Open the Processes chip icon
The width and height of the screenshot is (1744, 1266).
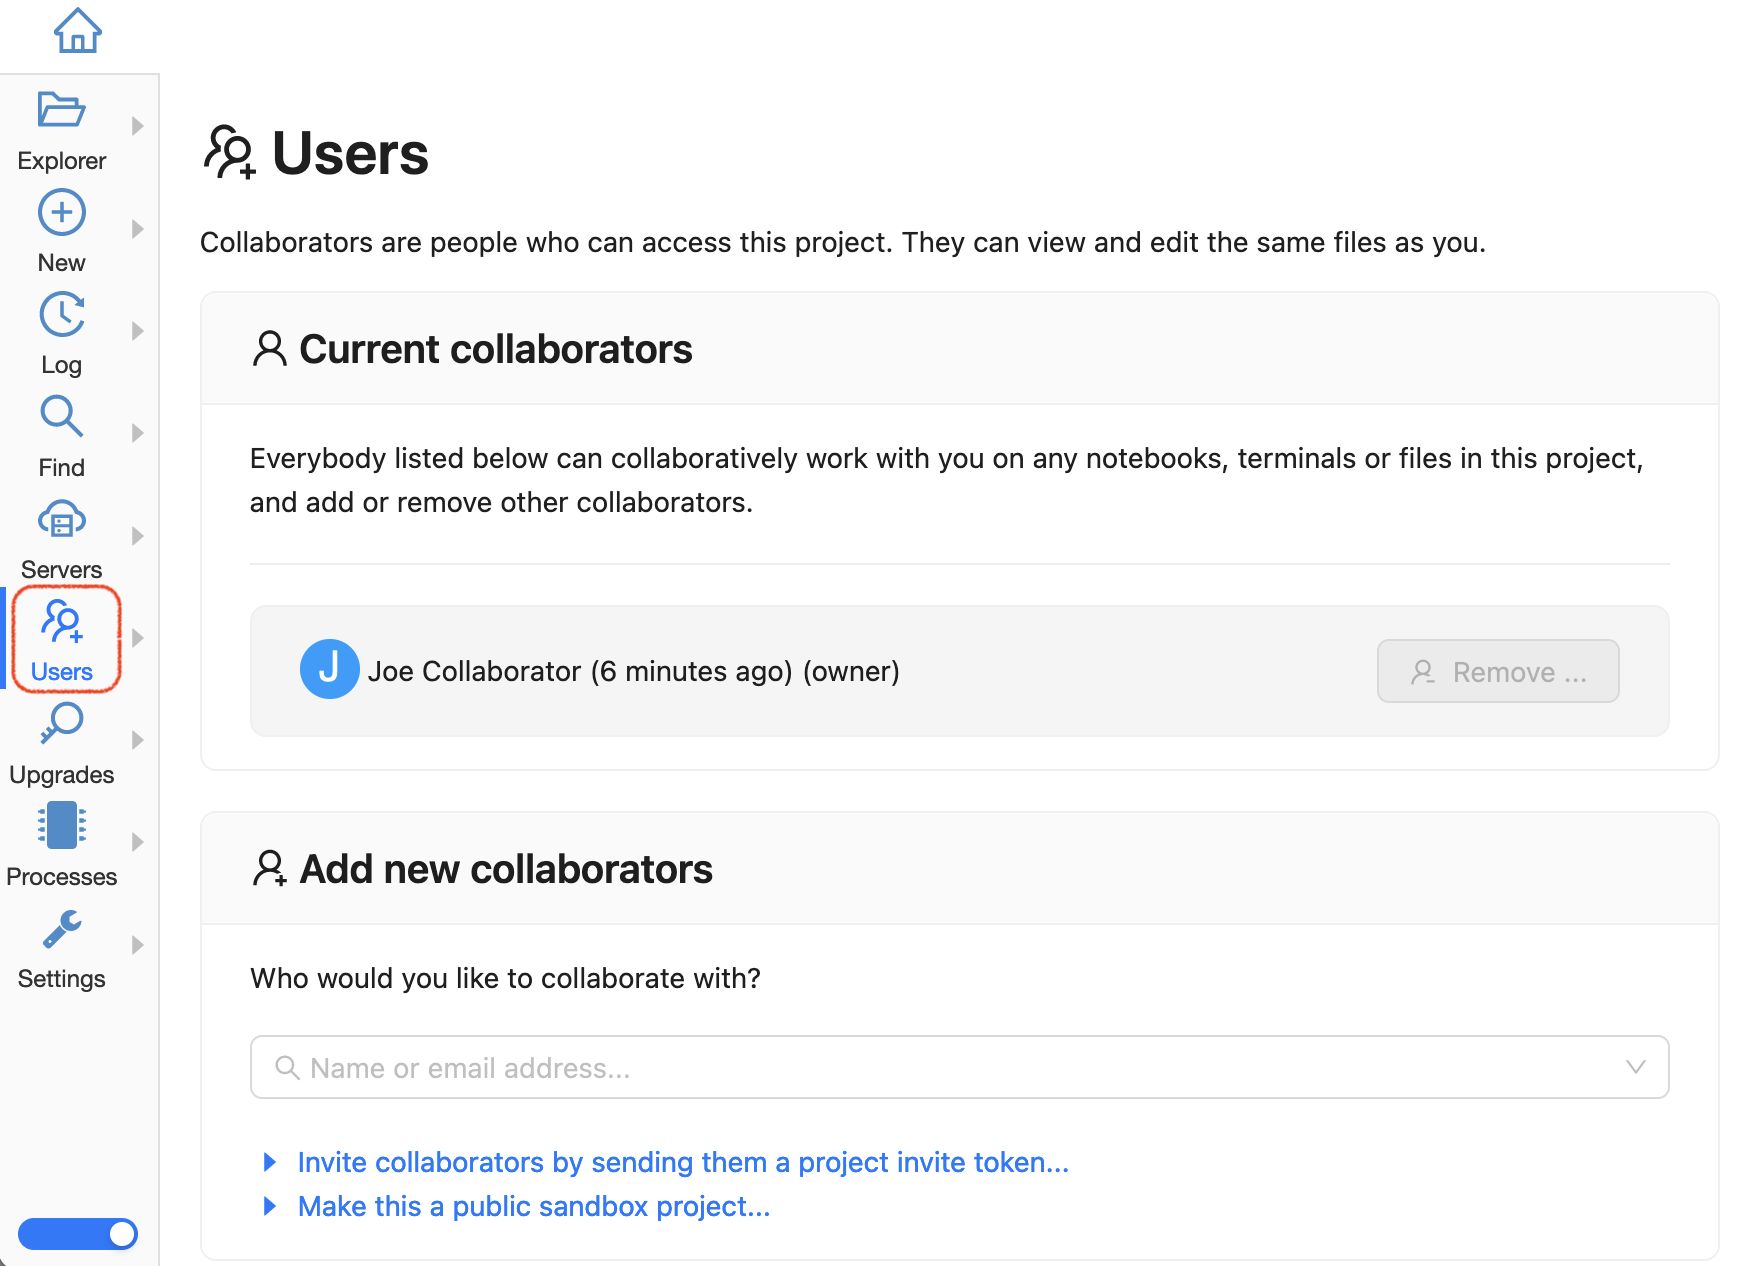coord(61,827)
